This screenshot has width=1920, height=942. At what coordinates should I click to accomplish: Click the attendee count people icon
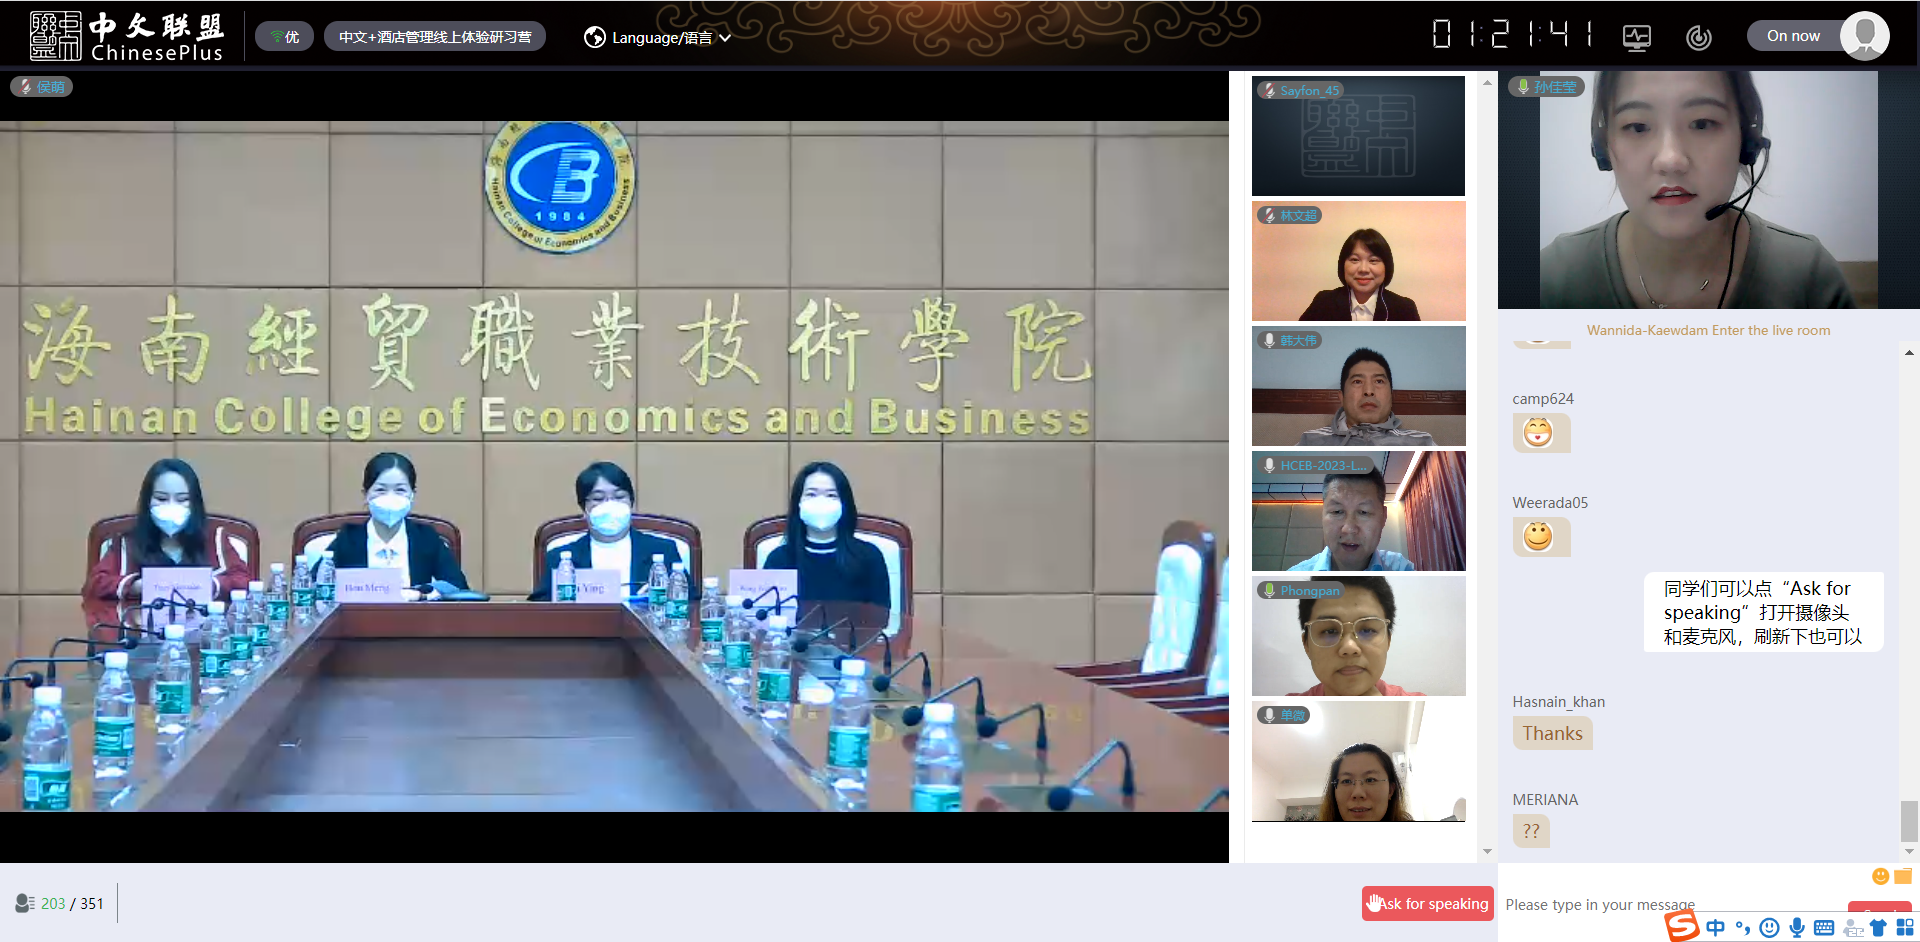pyautogui.click(x=25, y=903)
